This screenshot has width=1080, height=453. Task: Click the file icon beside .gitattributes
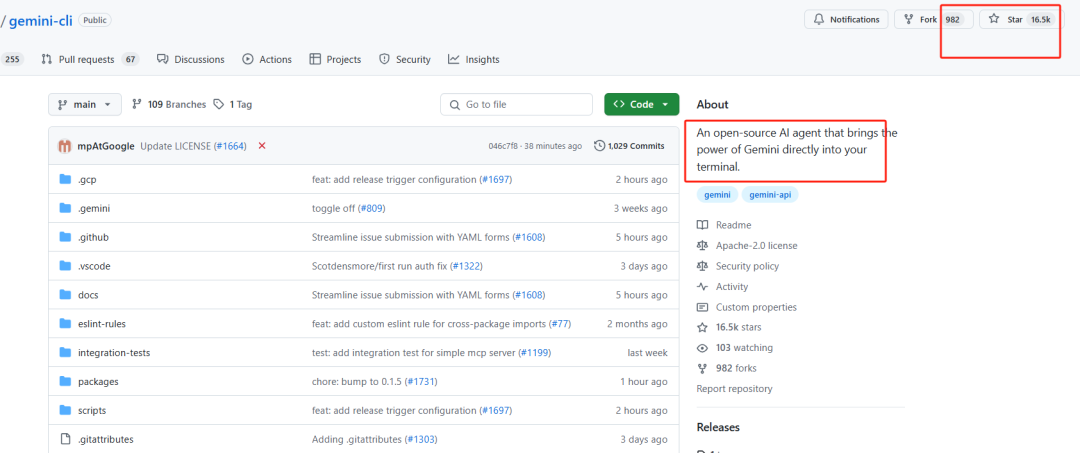(x=65, y=439)
